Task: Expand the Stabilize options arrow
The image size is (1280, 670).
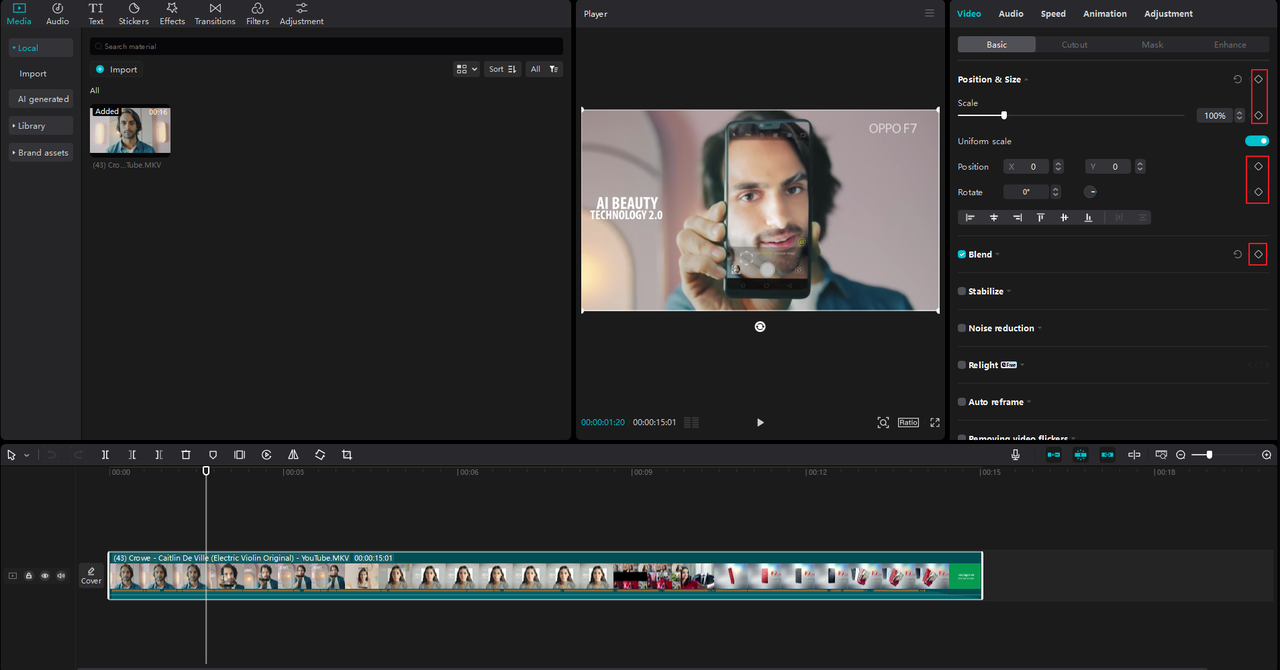Action: [x=1009, y=292]
